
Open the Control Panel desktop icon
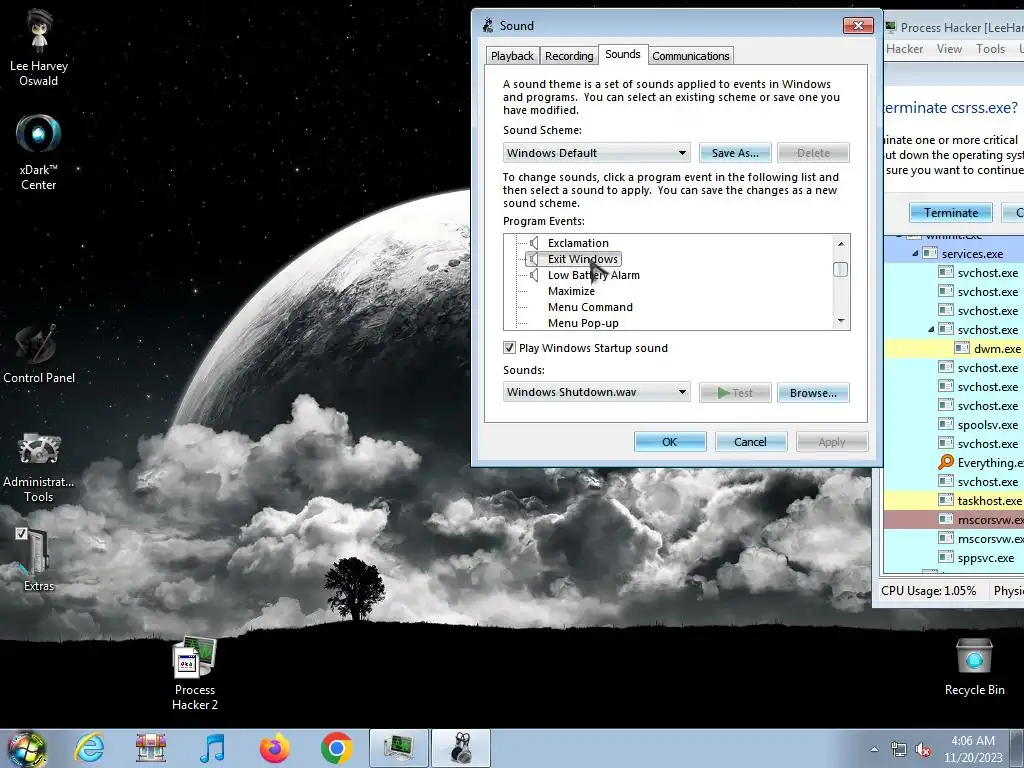(39, 354)
